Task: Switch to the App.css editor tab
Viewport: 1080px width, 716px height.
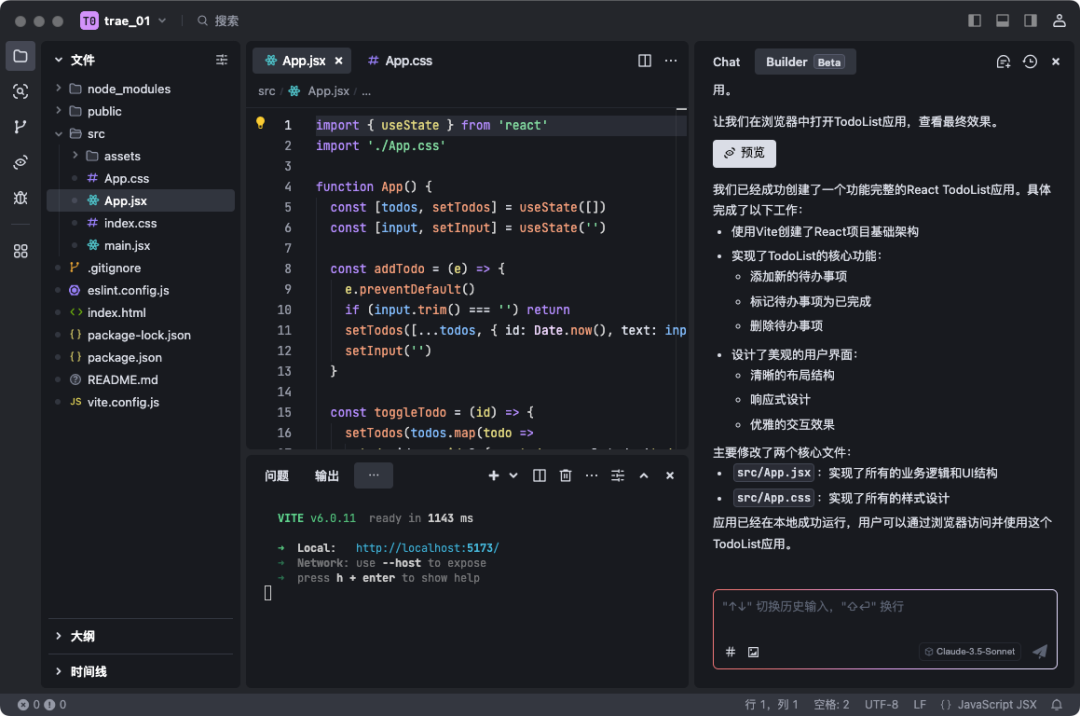Action: point(400,61)
